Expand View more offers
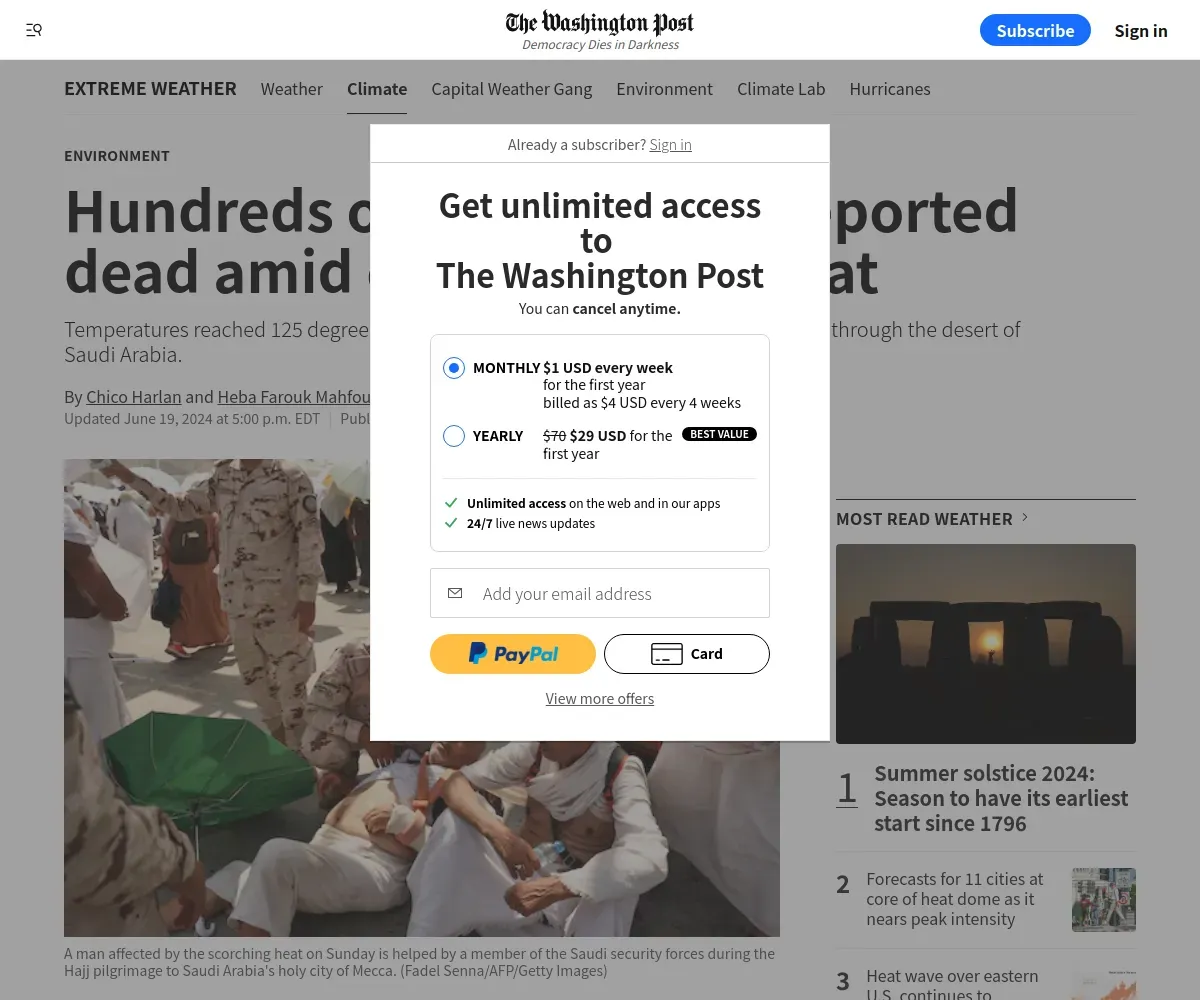The image size is (1200, 1000). pyautogui.click(x=600, y=699)
